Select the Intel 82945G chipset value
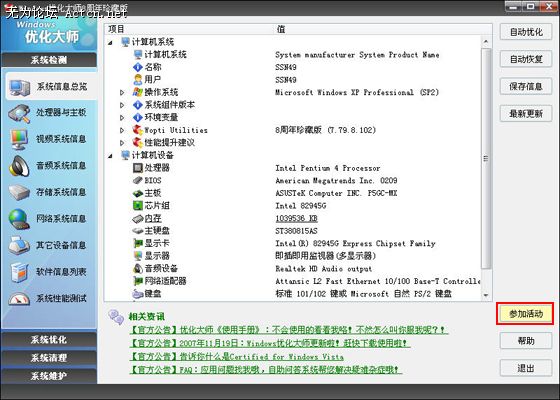The width and height of the screenshot is (560, 400). (300, 206)
